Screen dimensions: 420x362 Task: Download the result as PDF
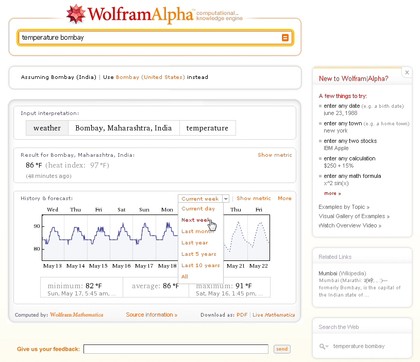pos(242,315)
